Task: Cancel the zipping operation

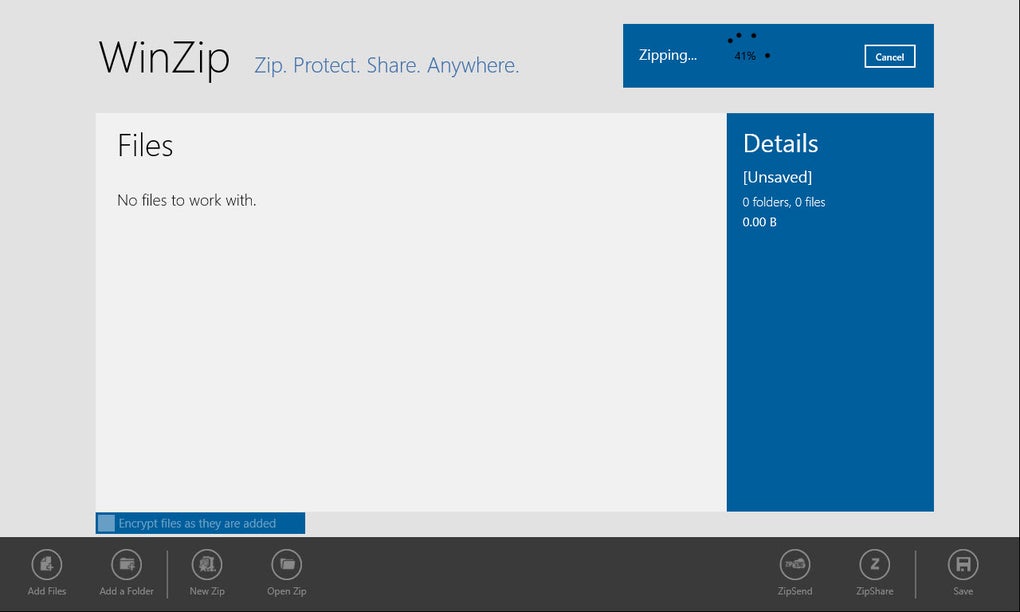Action: click(x=890, y=57)
